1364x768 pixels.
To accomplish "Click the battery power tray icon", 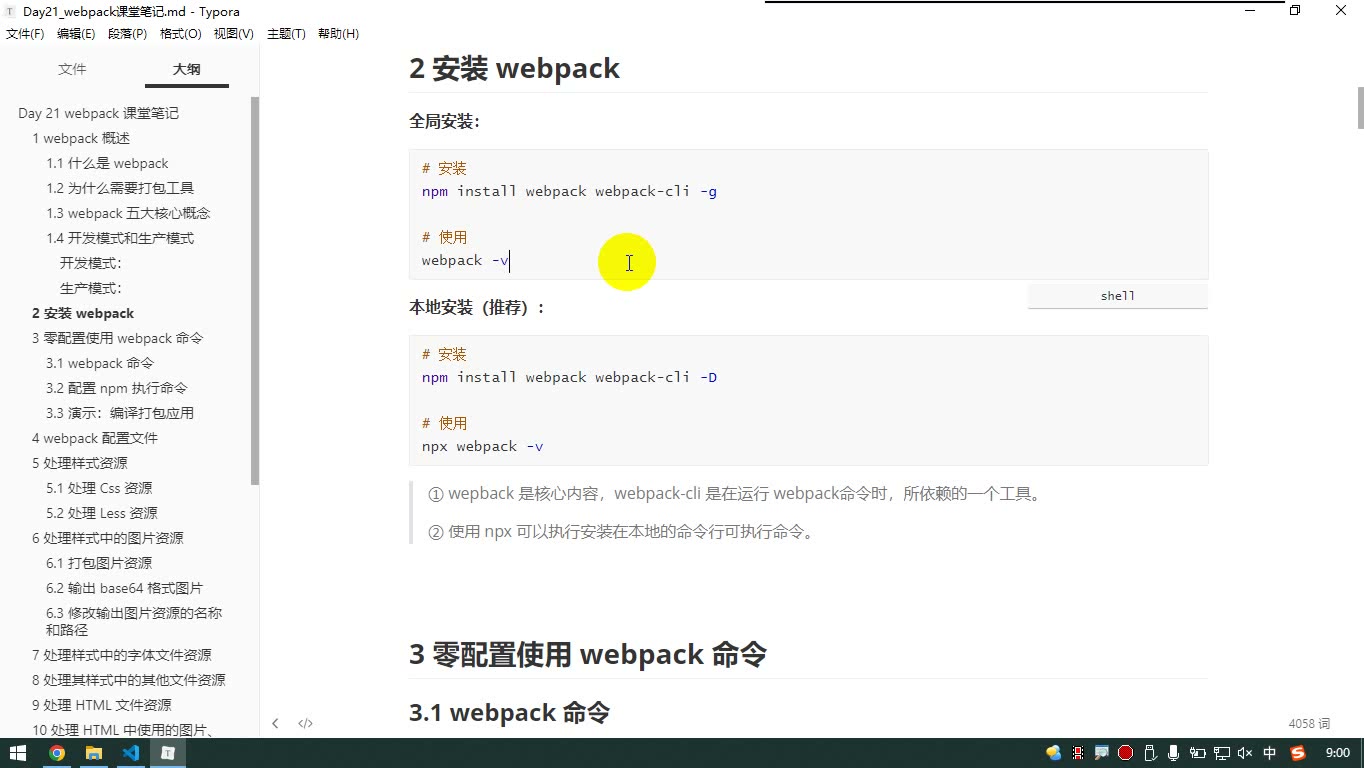I will tap(1197, 753).
